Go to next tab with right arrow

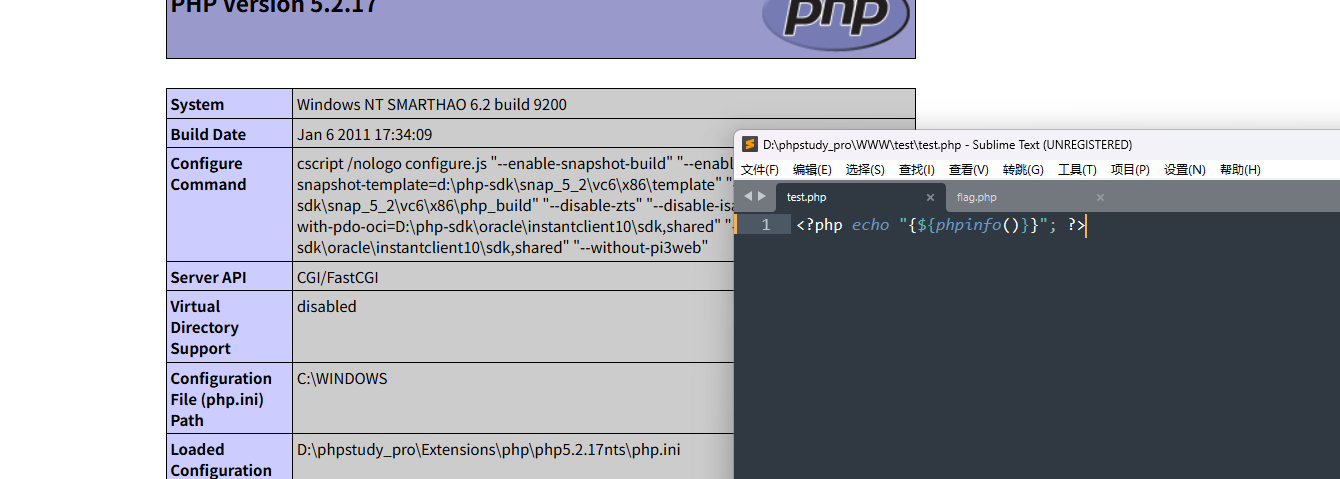762,197
